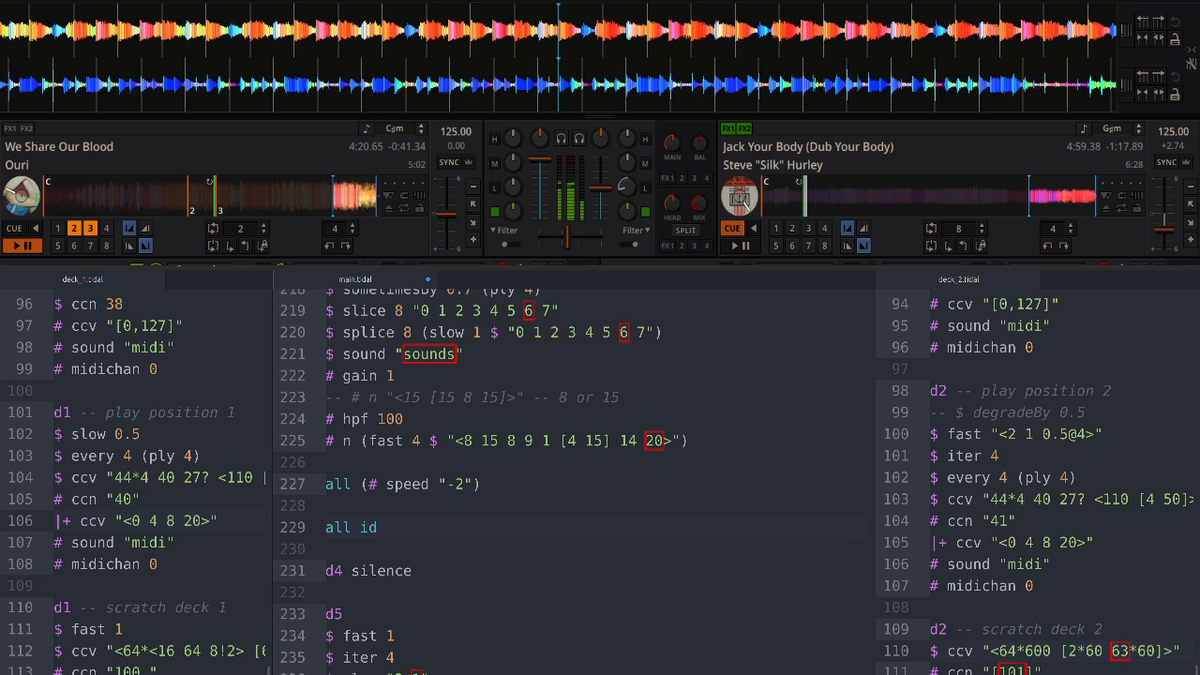Click SYNC on the Jack Your Body deck
The image size is (1200, 675).
[1167, 162]
